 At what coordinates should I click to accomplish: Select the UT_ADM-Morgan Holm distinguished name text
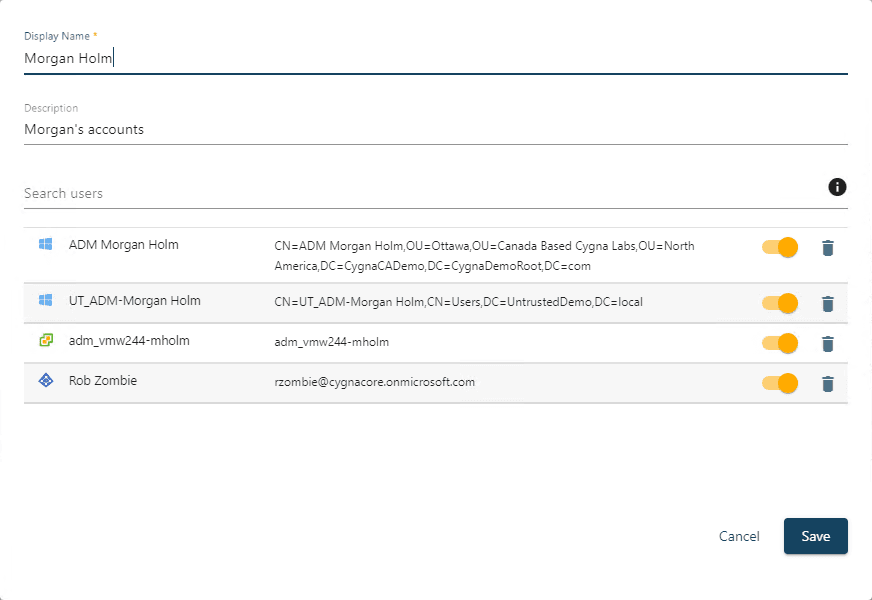446,302
